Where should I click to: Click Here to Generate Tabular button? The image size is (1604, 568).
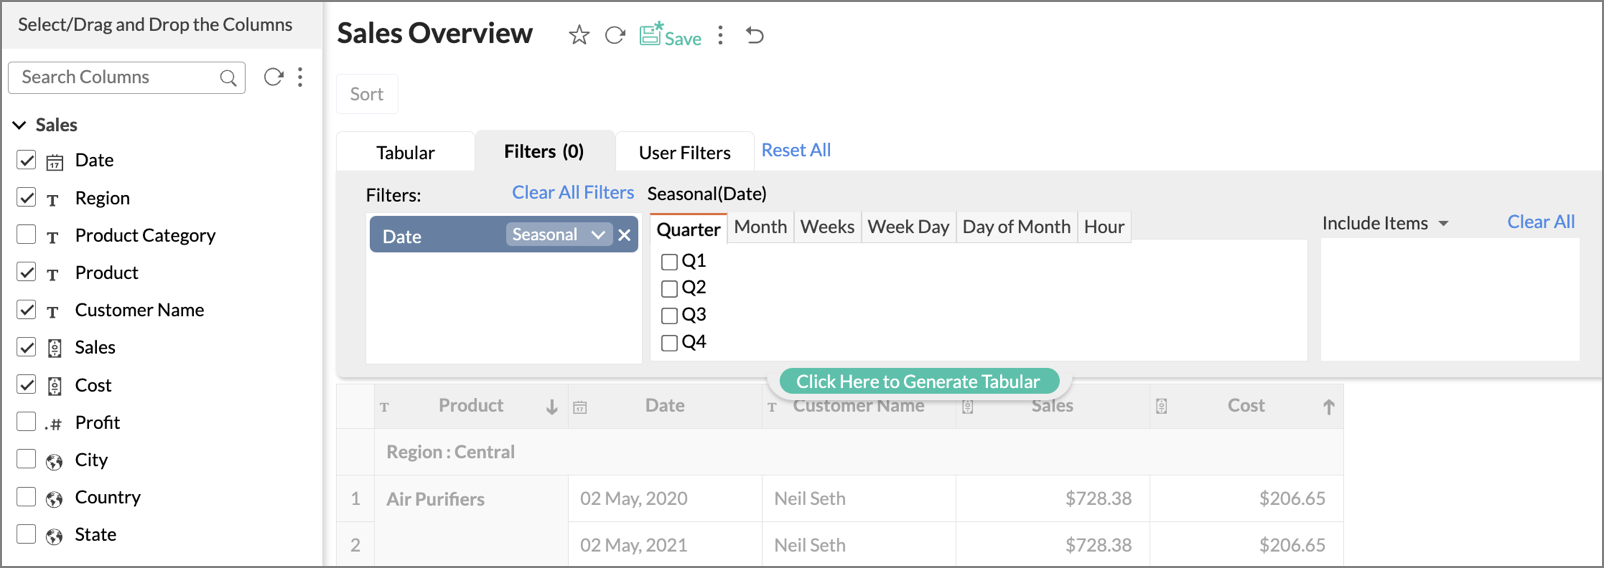coord(918,381)
